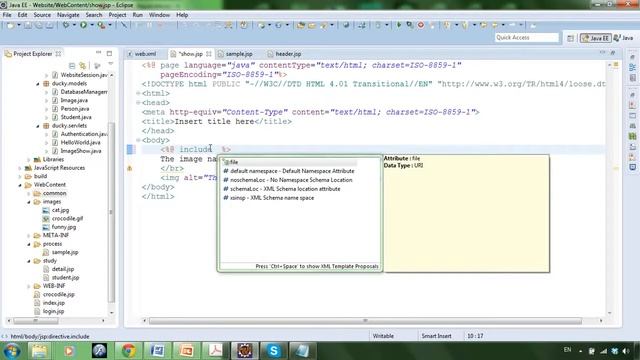This screenshot has height=360, width=640.
Task: Select login.jsp in WebContent
Action: [53, 311]
